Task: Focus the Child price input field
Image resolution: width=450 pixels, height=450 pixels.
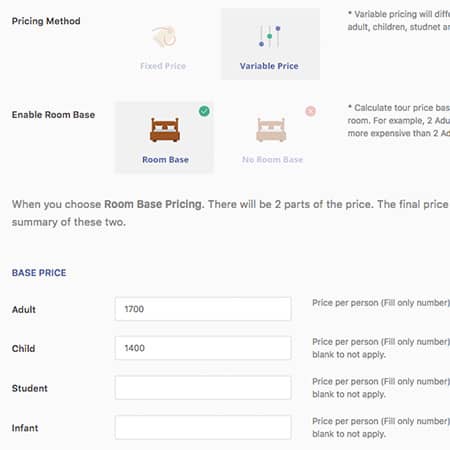Action: [203, 348]
